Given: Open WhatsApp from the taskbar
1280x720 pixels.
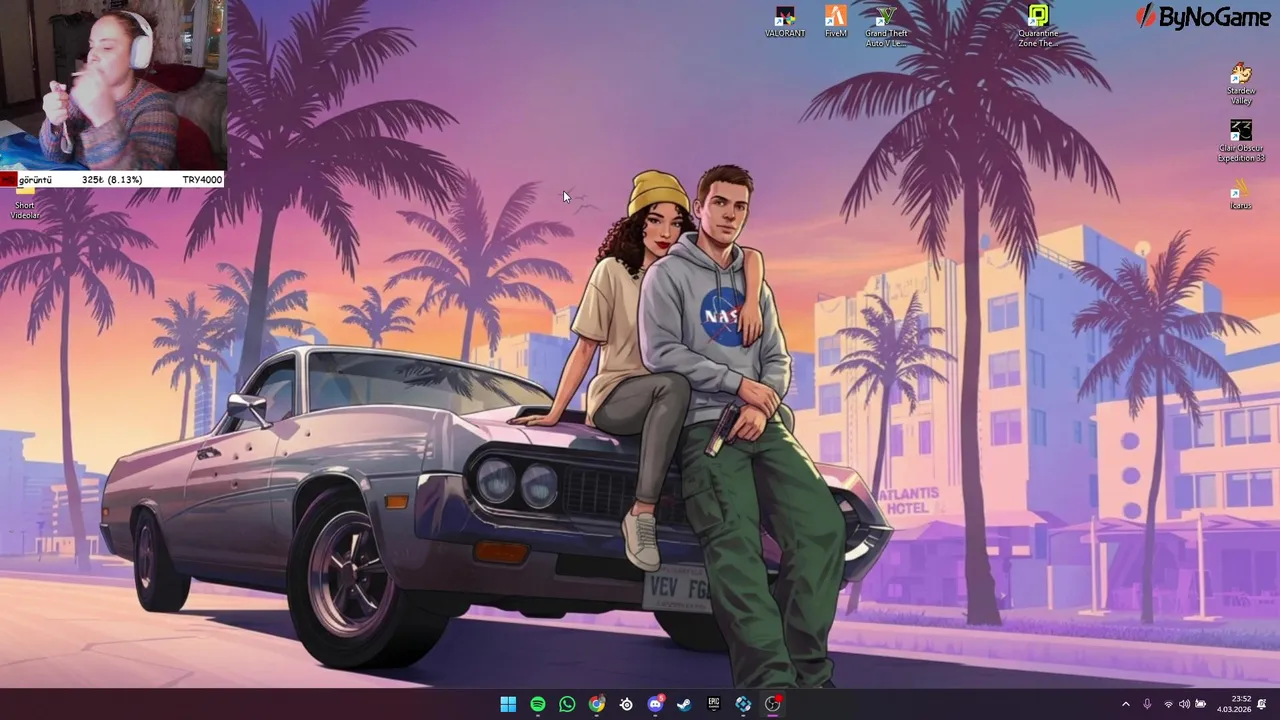Looking at the screenshot, I should pyautogui.click(x=567, y=704).
